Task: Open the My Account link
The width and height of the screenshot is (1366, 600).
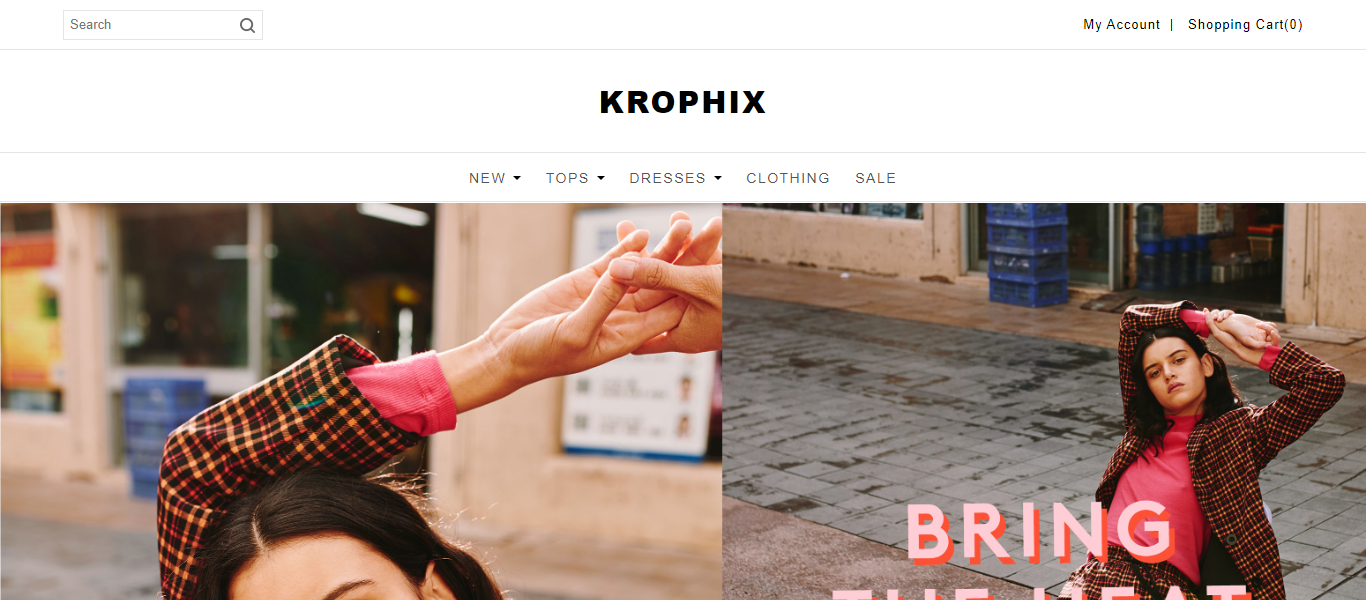Action: tap(1121, 25)
